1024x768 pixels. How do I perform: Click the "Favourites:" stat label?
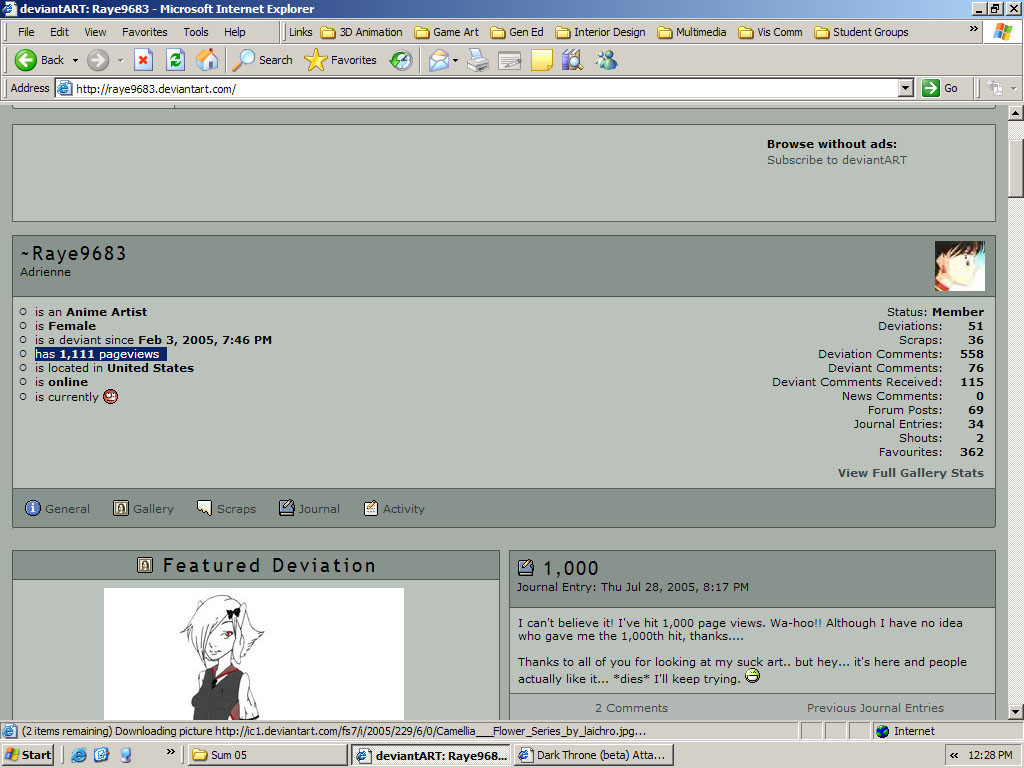coord(910,452)
